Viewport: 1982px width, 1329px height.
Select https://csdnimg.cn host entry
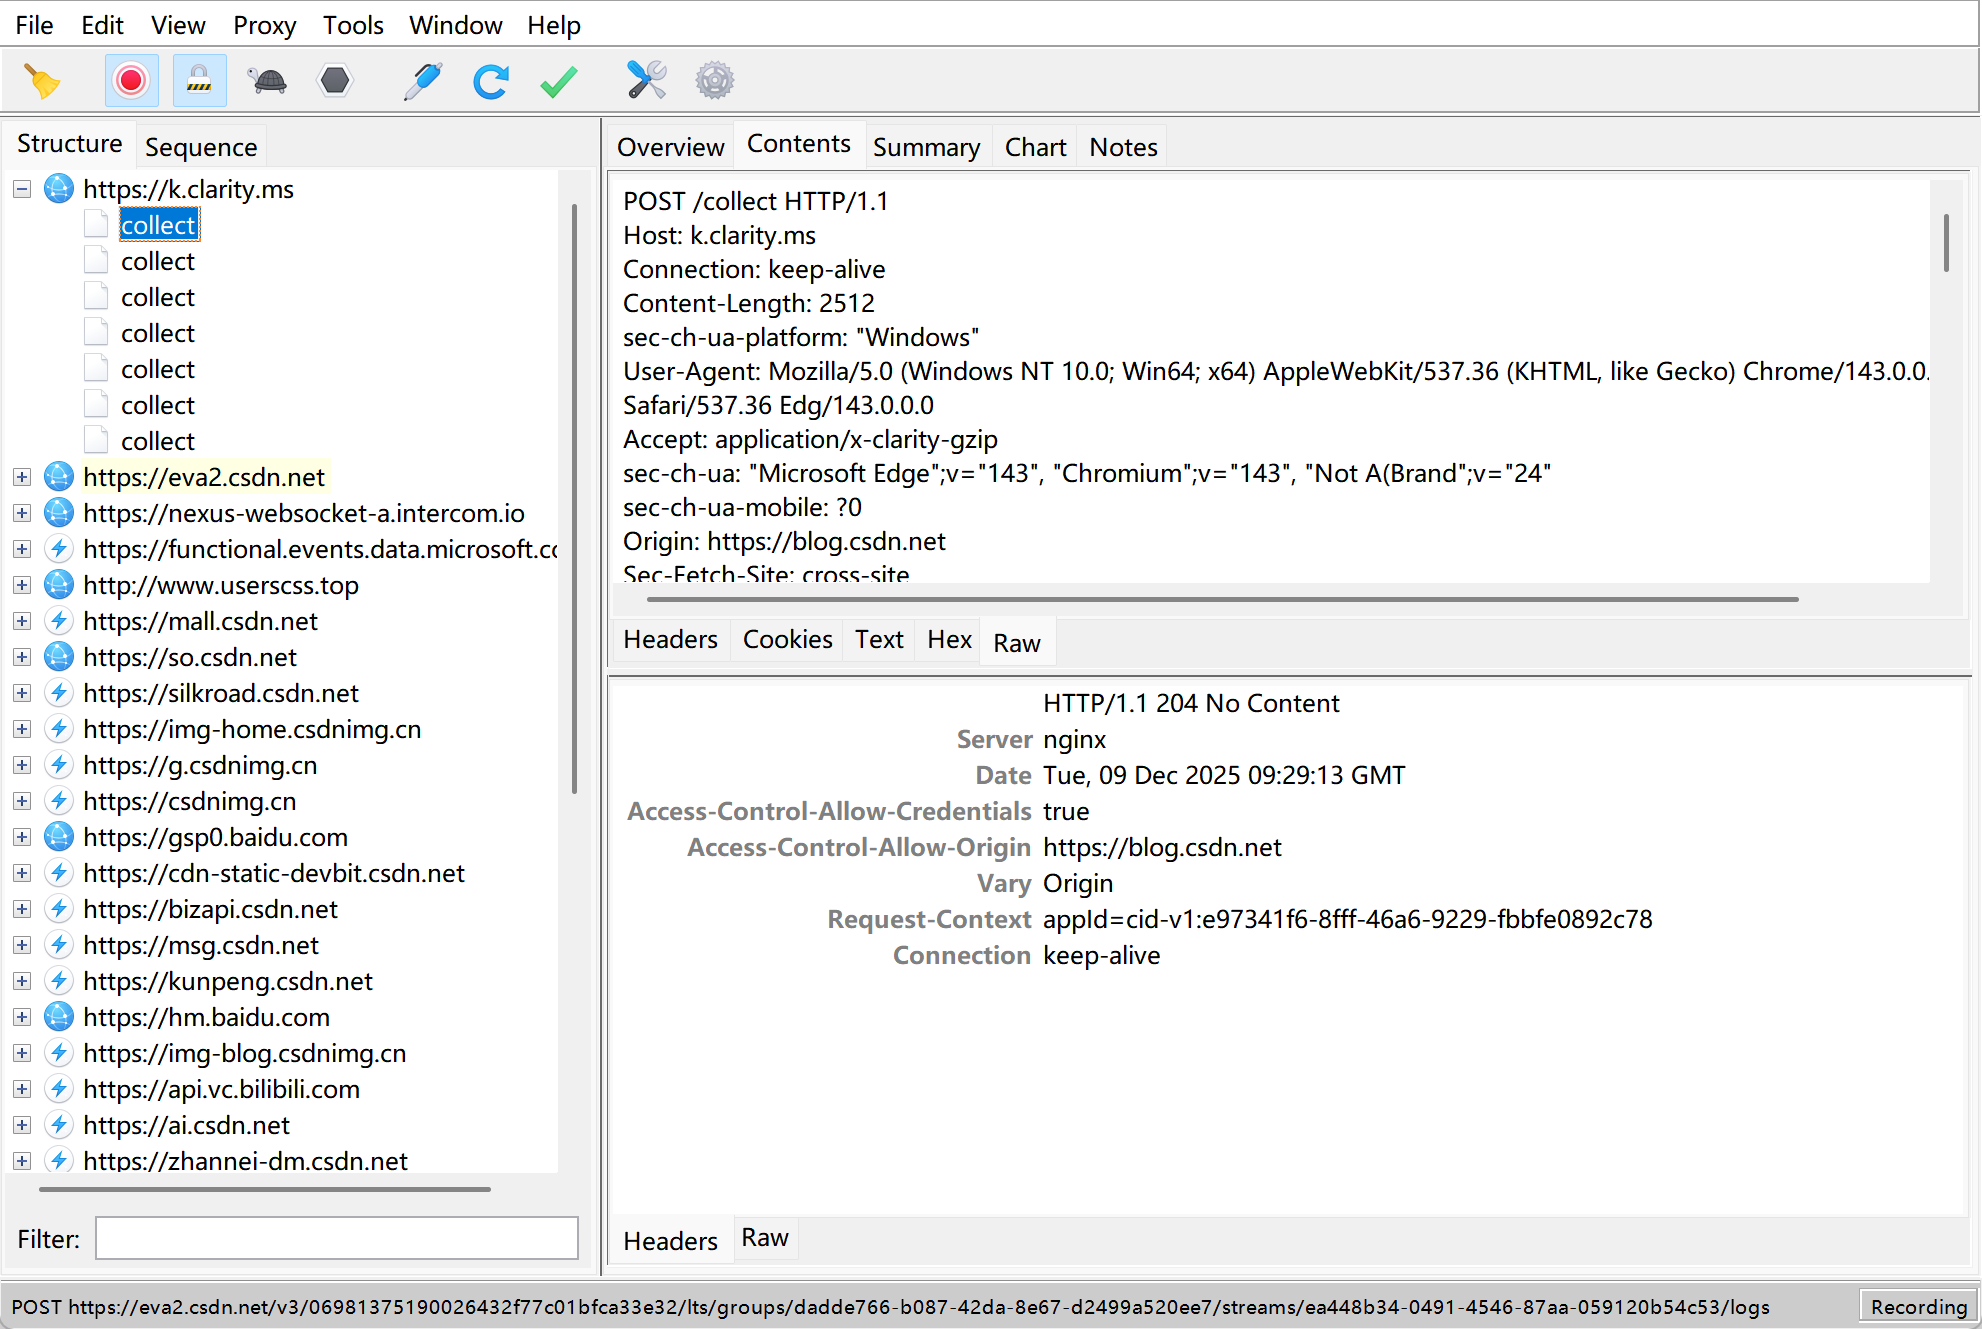click(x=190, y=801)
